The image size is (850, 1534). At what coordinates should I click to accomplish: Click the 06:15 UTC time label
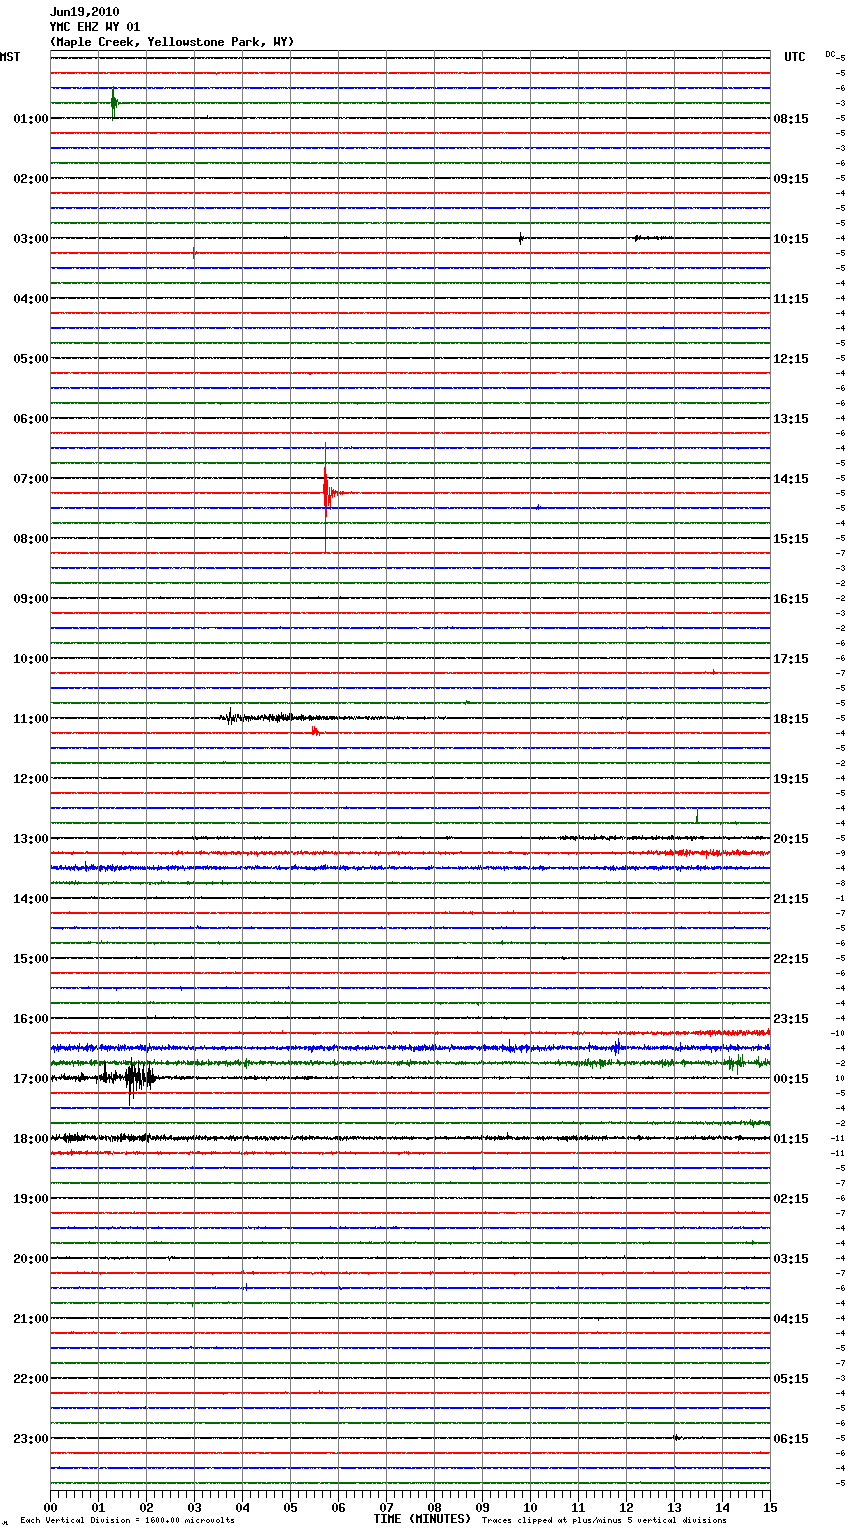click(x=791, y=1439)
